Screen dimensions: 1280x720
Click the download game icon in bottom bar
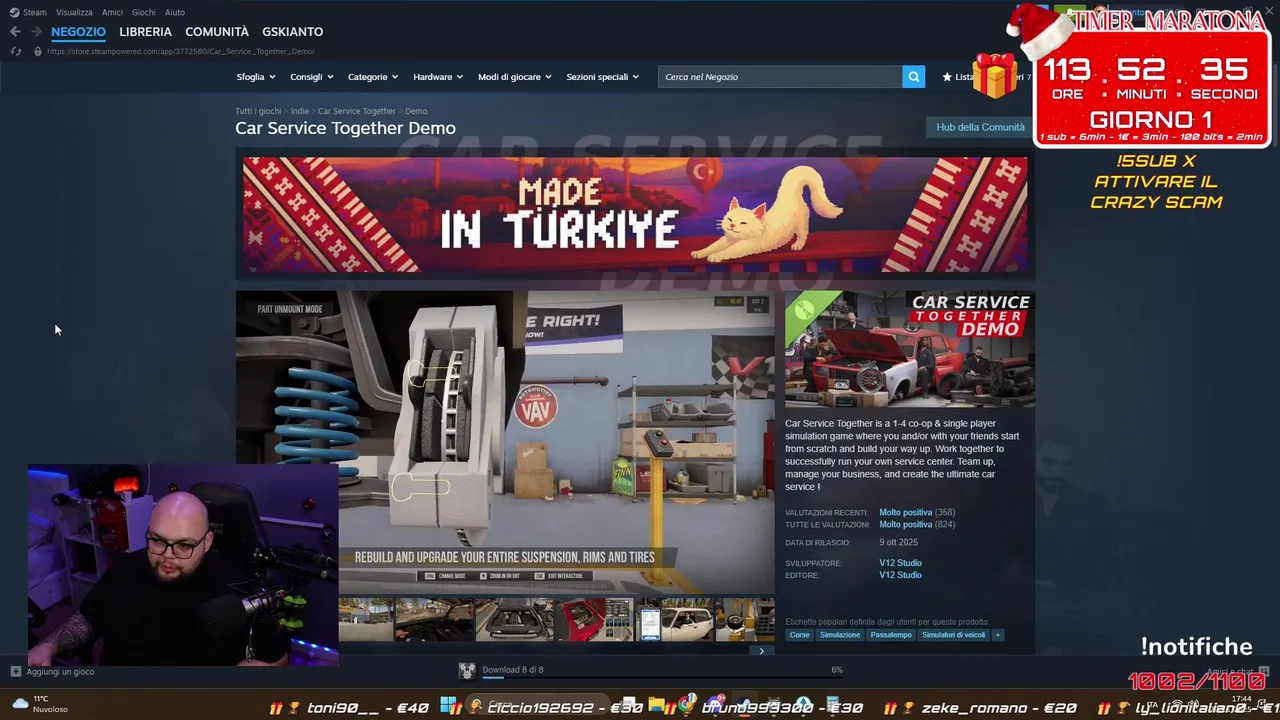coord(467,670)
